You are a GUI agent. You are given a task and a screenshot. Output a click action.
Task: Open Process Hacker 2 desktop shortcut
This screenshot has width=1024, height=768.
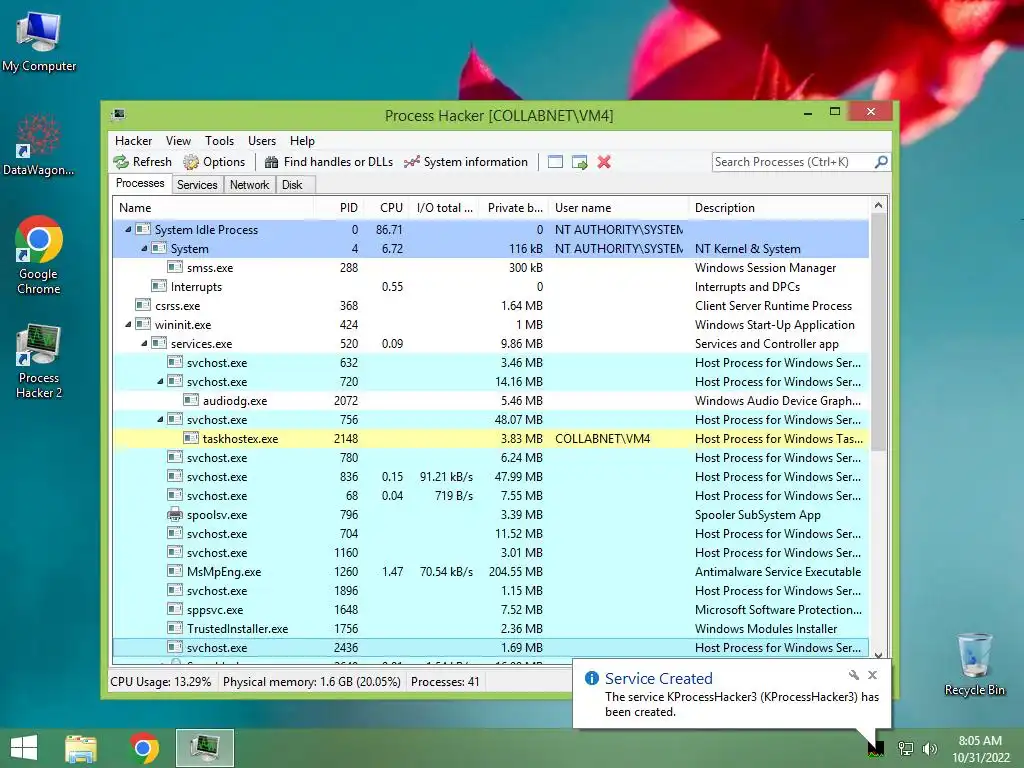[39, 361]
